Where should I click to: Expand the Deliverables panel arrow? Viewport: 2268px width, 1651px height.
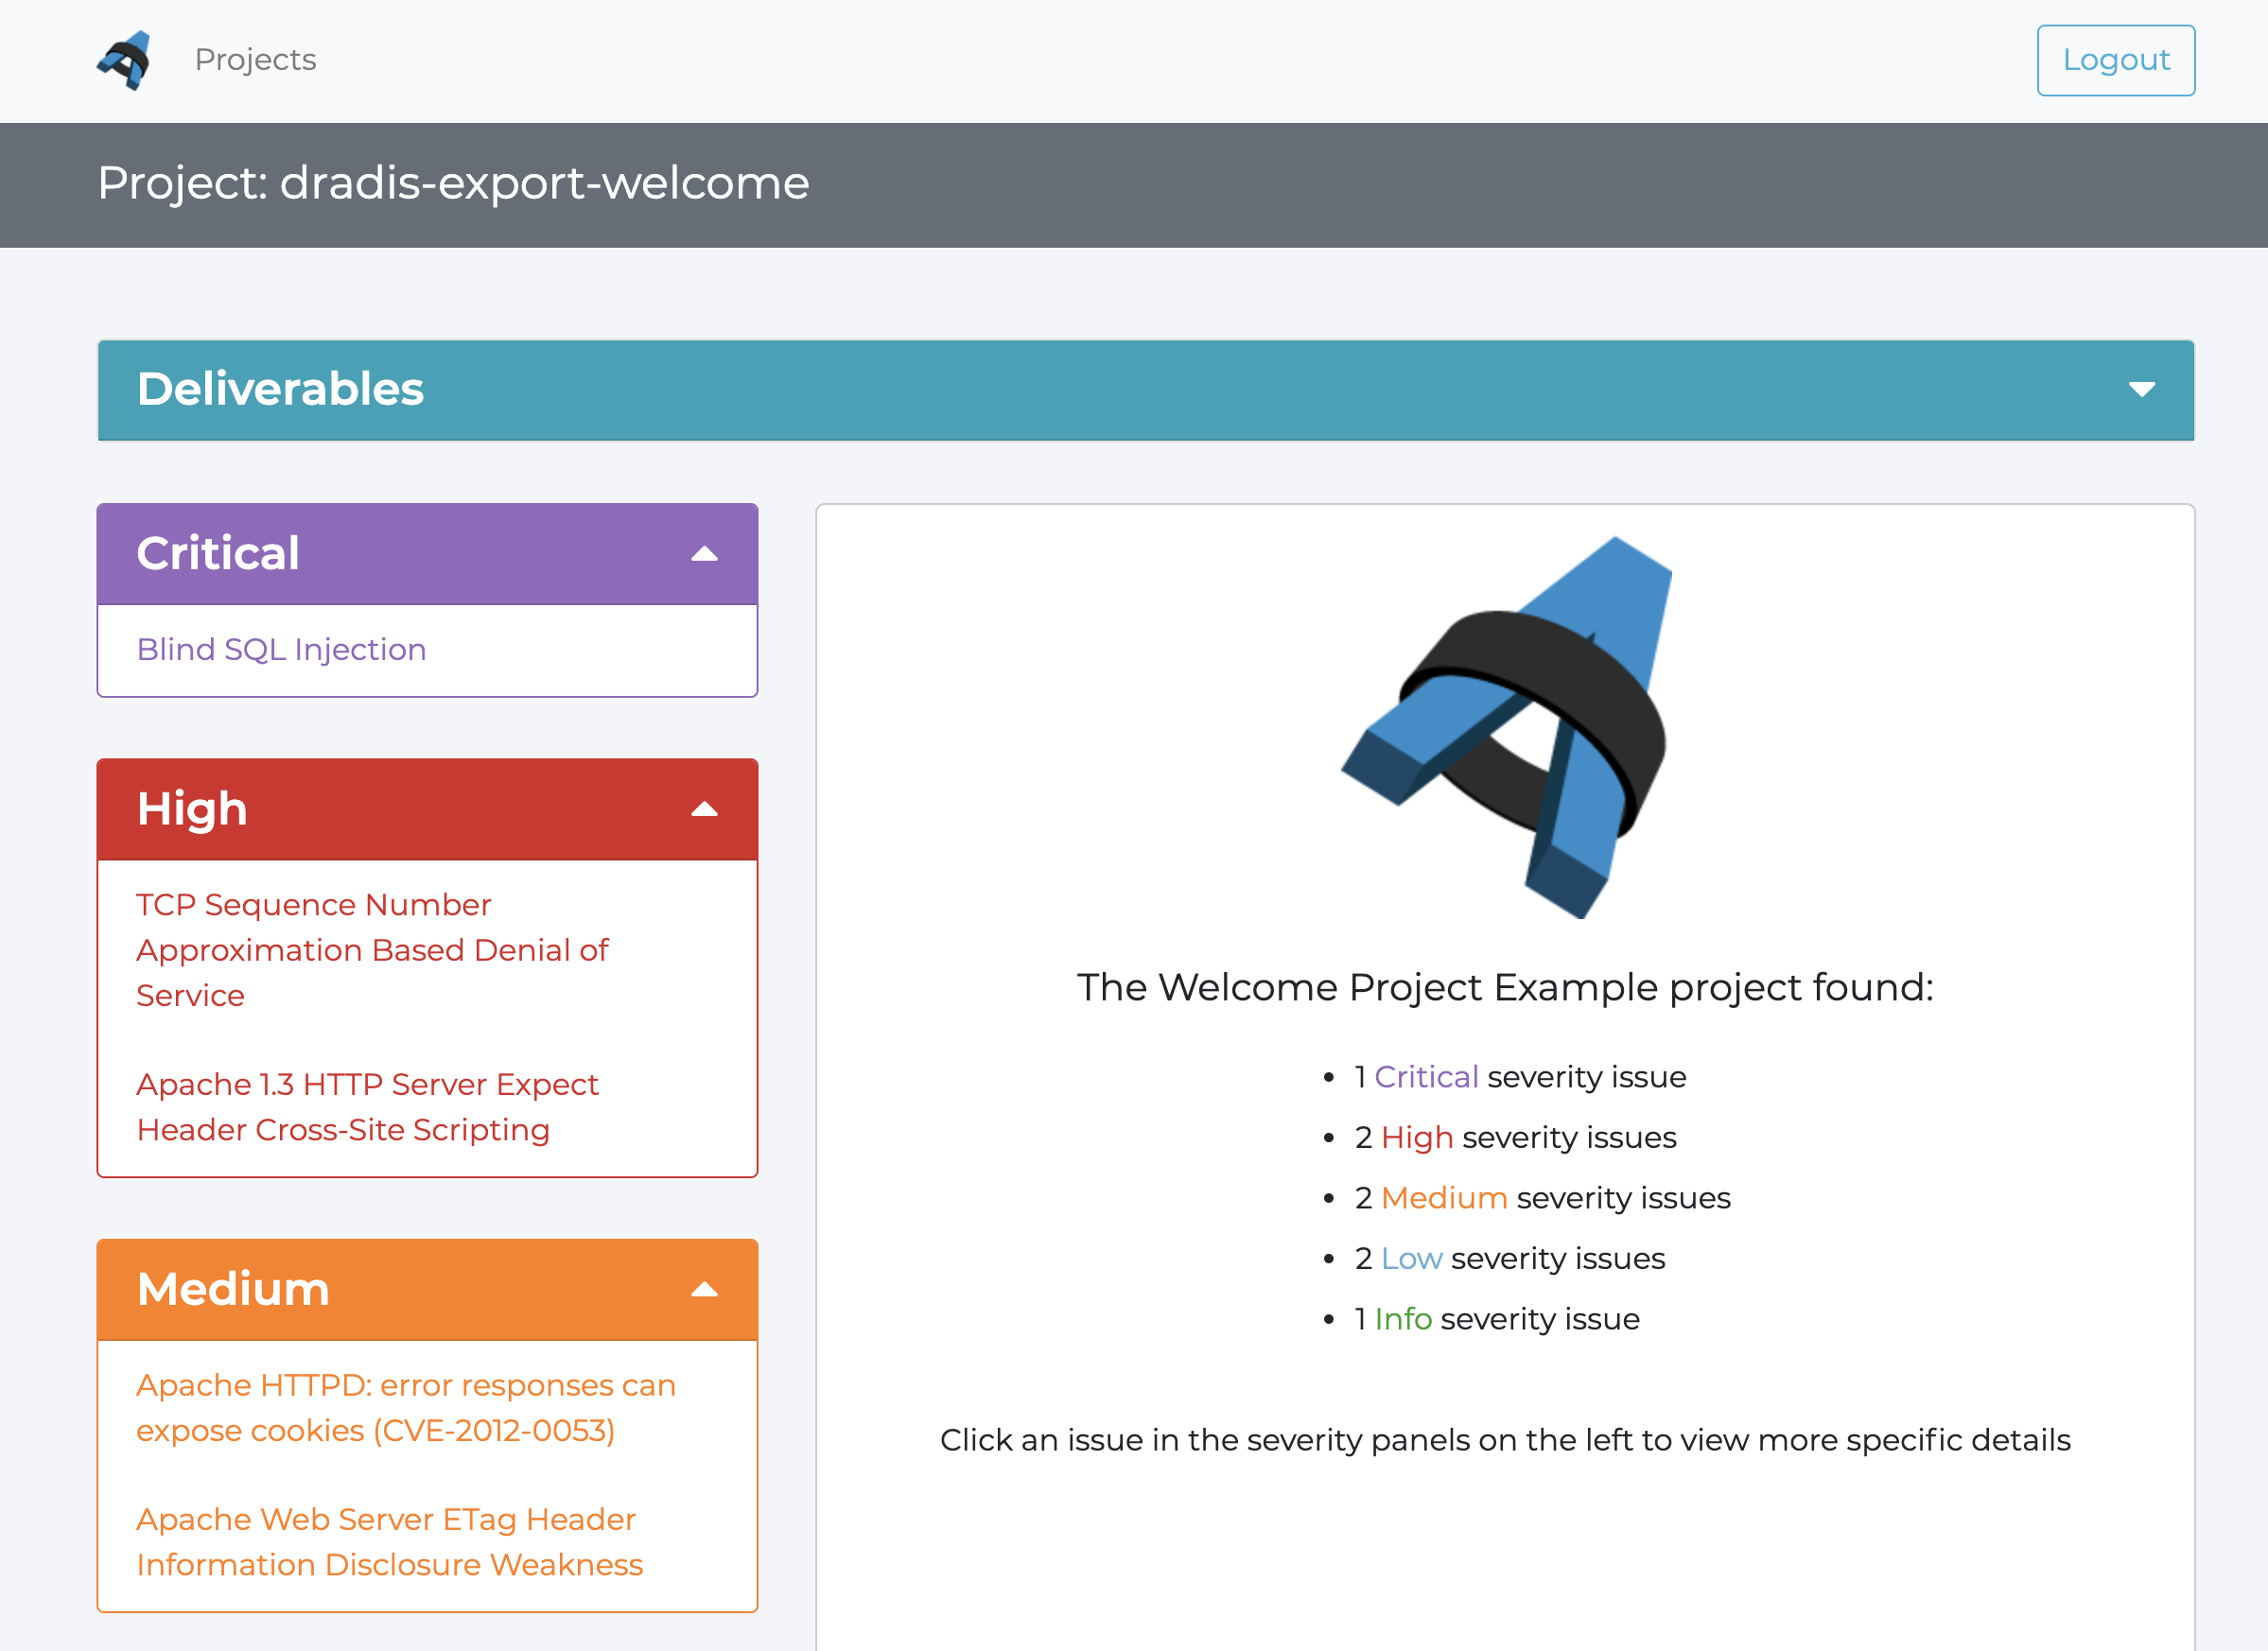[x=2141, y=389]
